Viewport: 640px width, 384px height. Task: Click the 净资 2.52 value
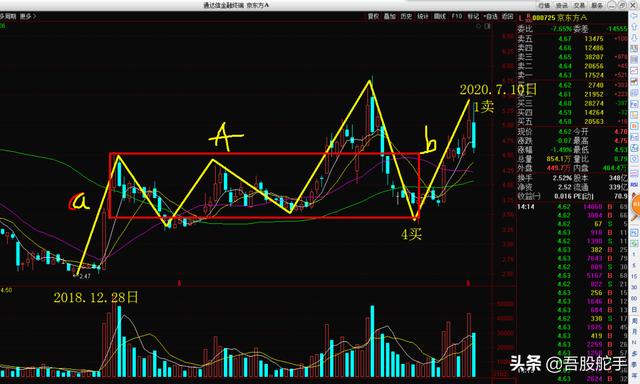tap(564, 187)
